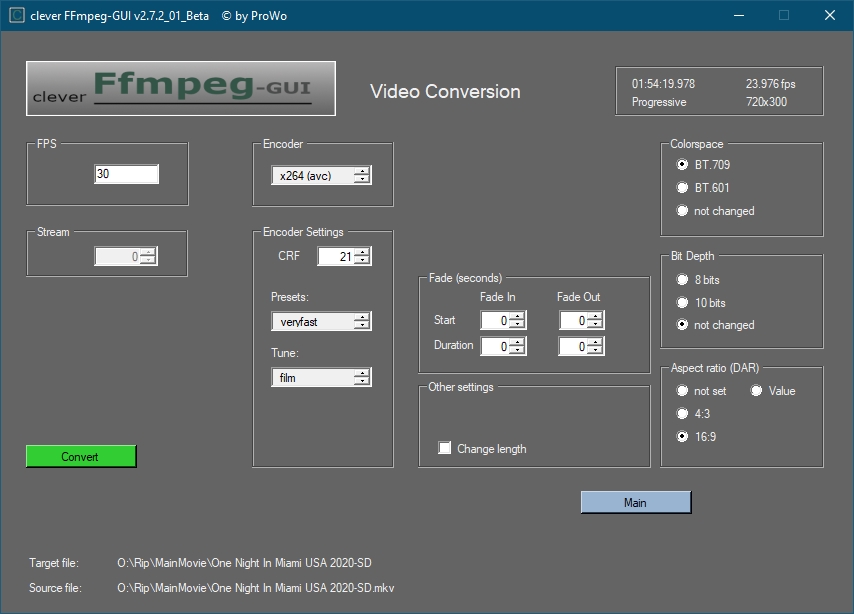Click the Fade In Duration spinner

pyautogui.click(x=496, y=346)
